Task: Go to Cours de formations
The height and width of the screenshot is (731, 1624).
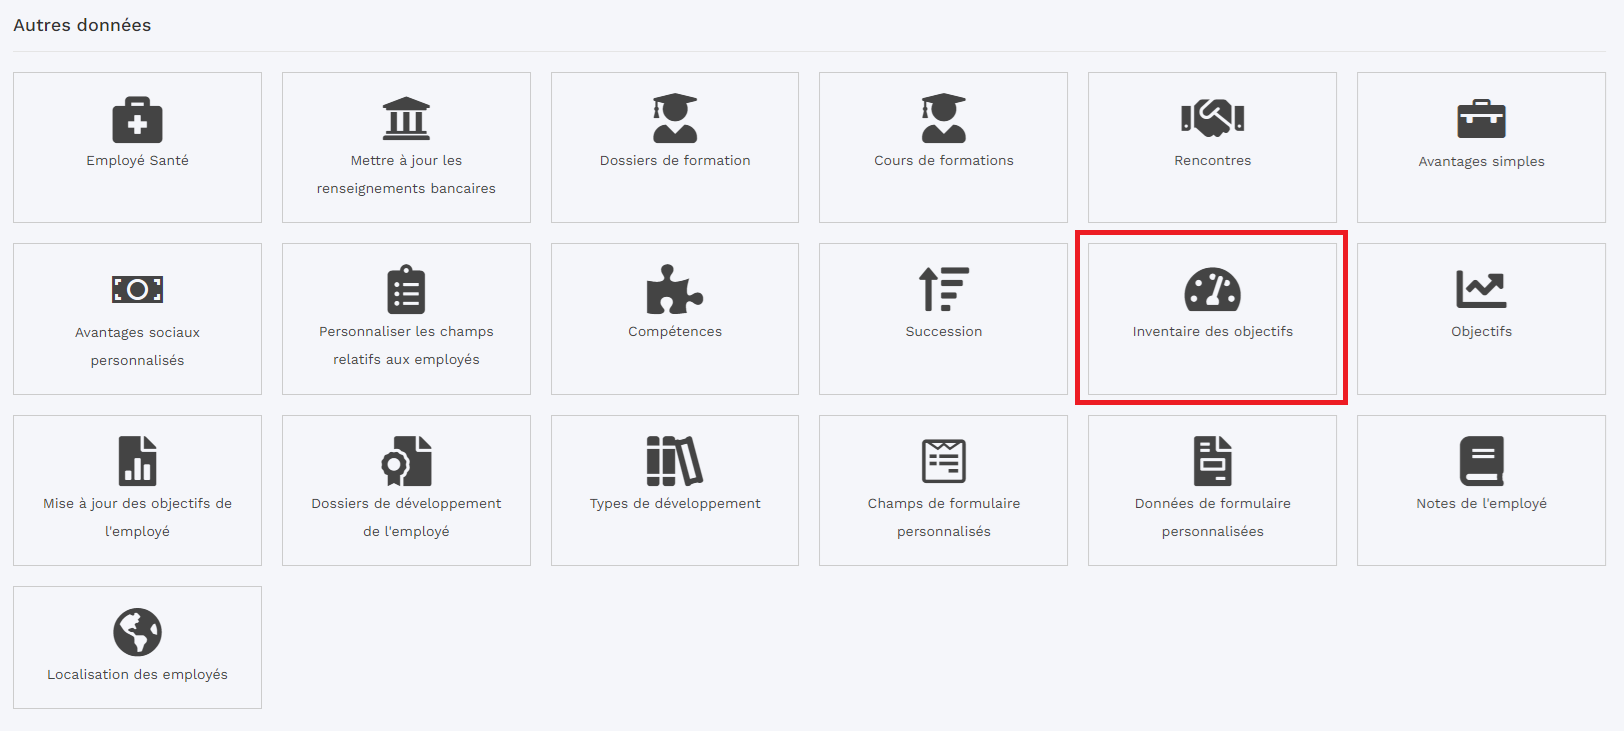Action: click(x=943, y=160)
